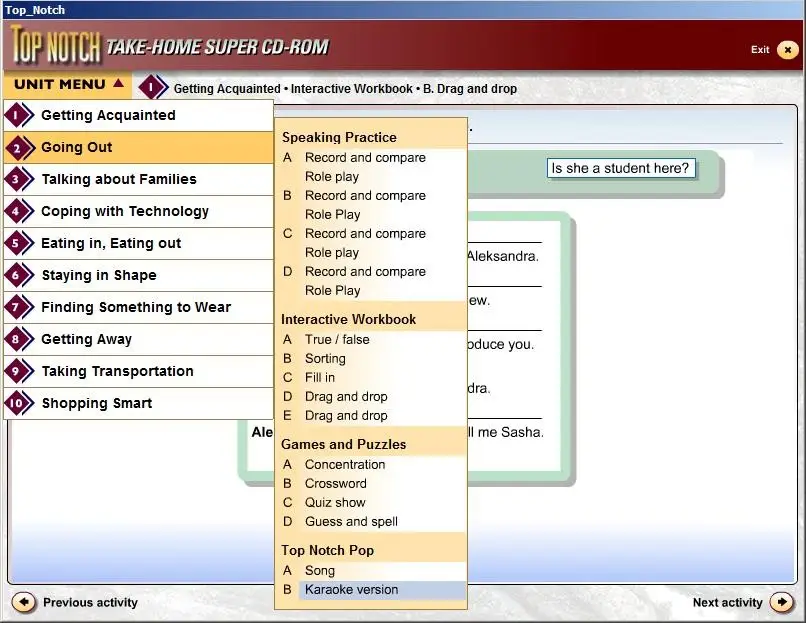This screenshot has height=623, width=806.
Task: Open Speaking Practice C Record and compare
Action: coord(365,233)
